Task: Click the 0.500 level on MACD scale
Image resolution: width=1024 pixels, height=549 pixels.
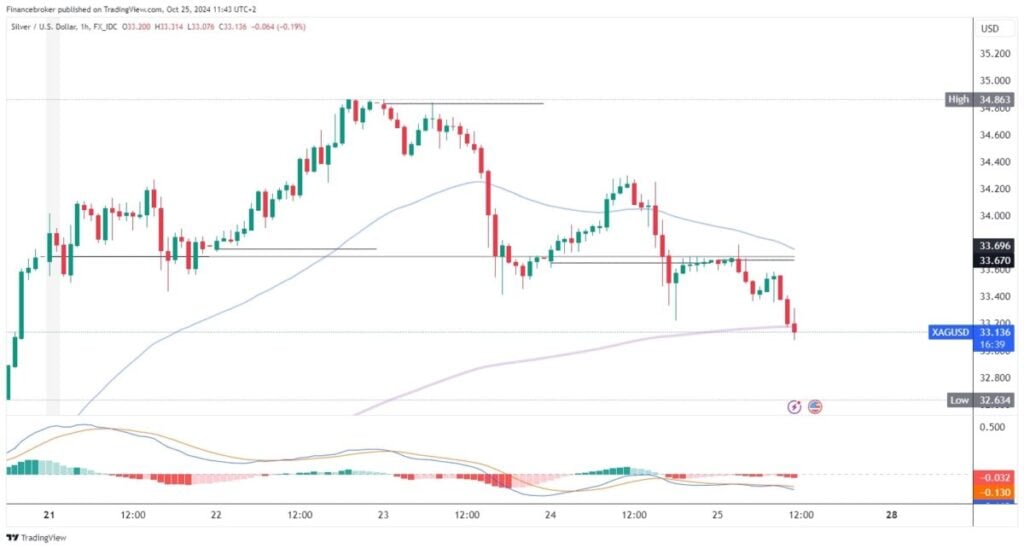Action: point(994,427)
